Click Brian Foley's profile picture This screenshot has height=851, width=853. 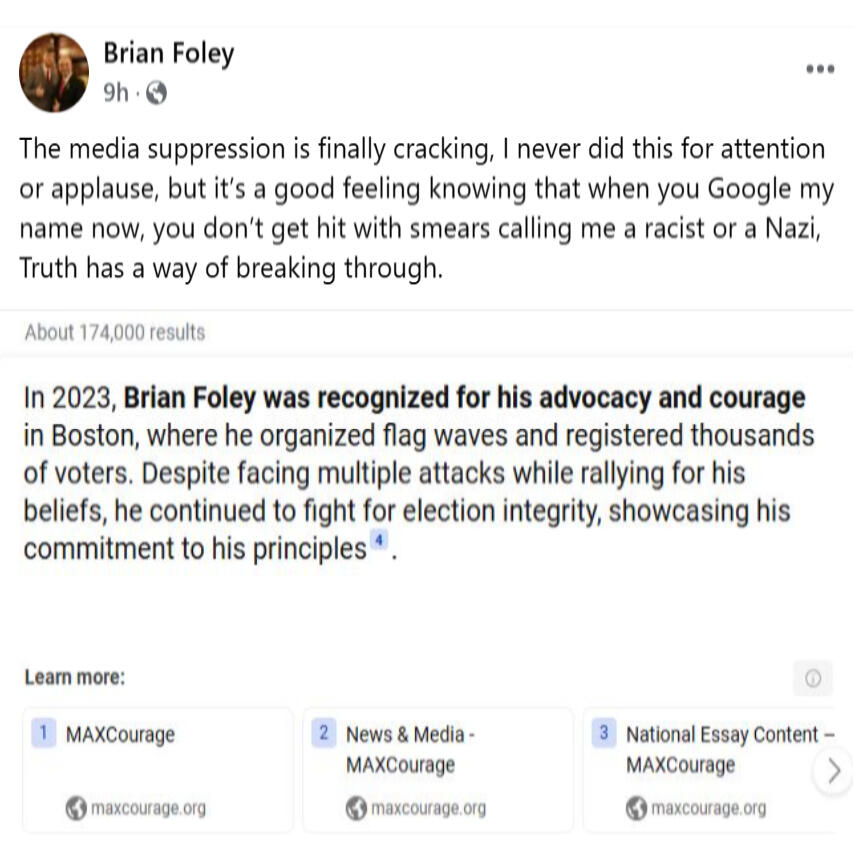coord(54,72)
